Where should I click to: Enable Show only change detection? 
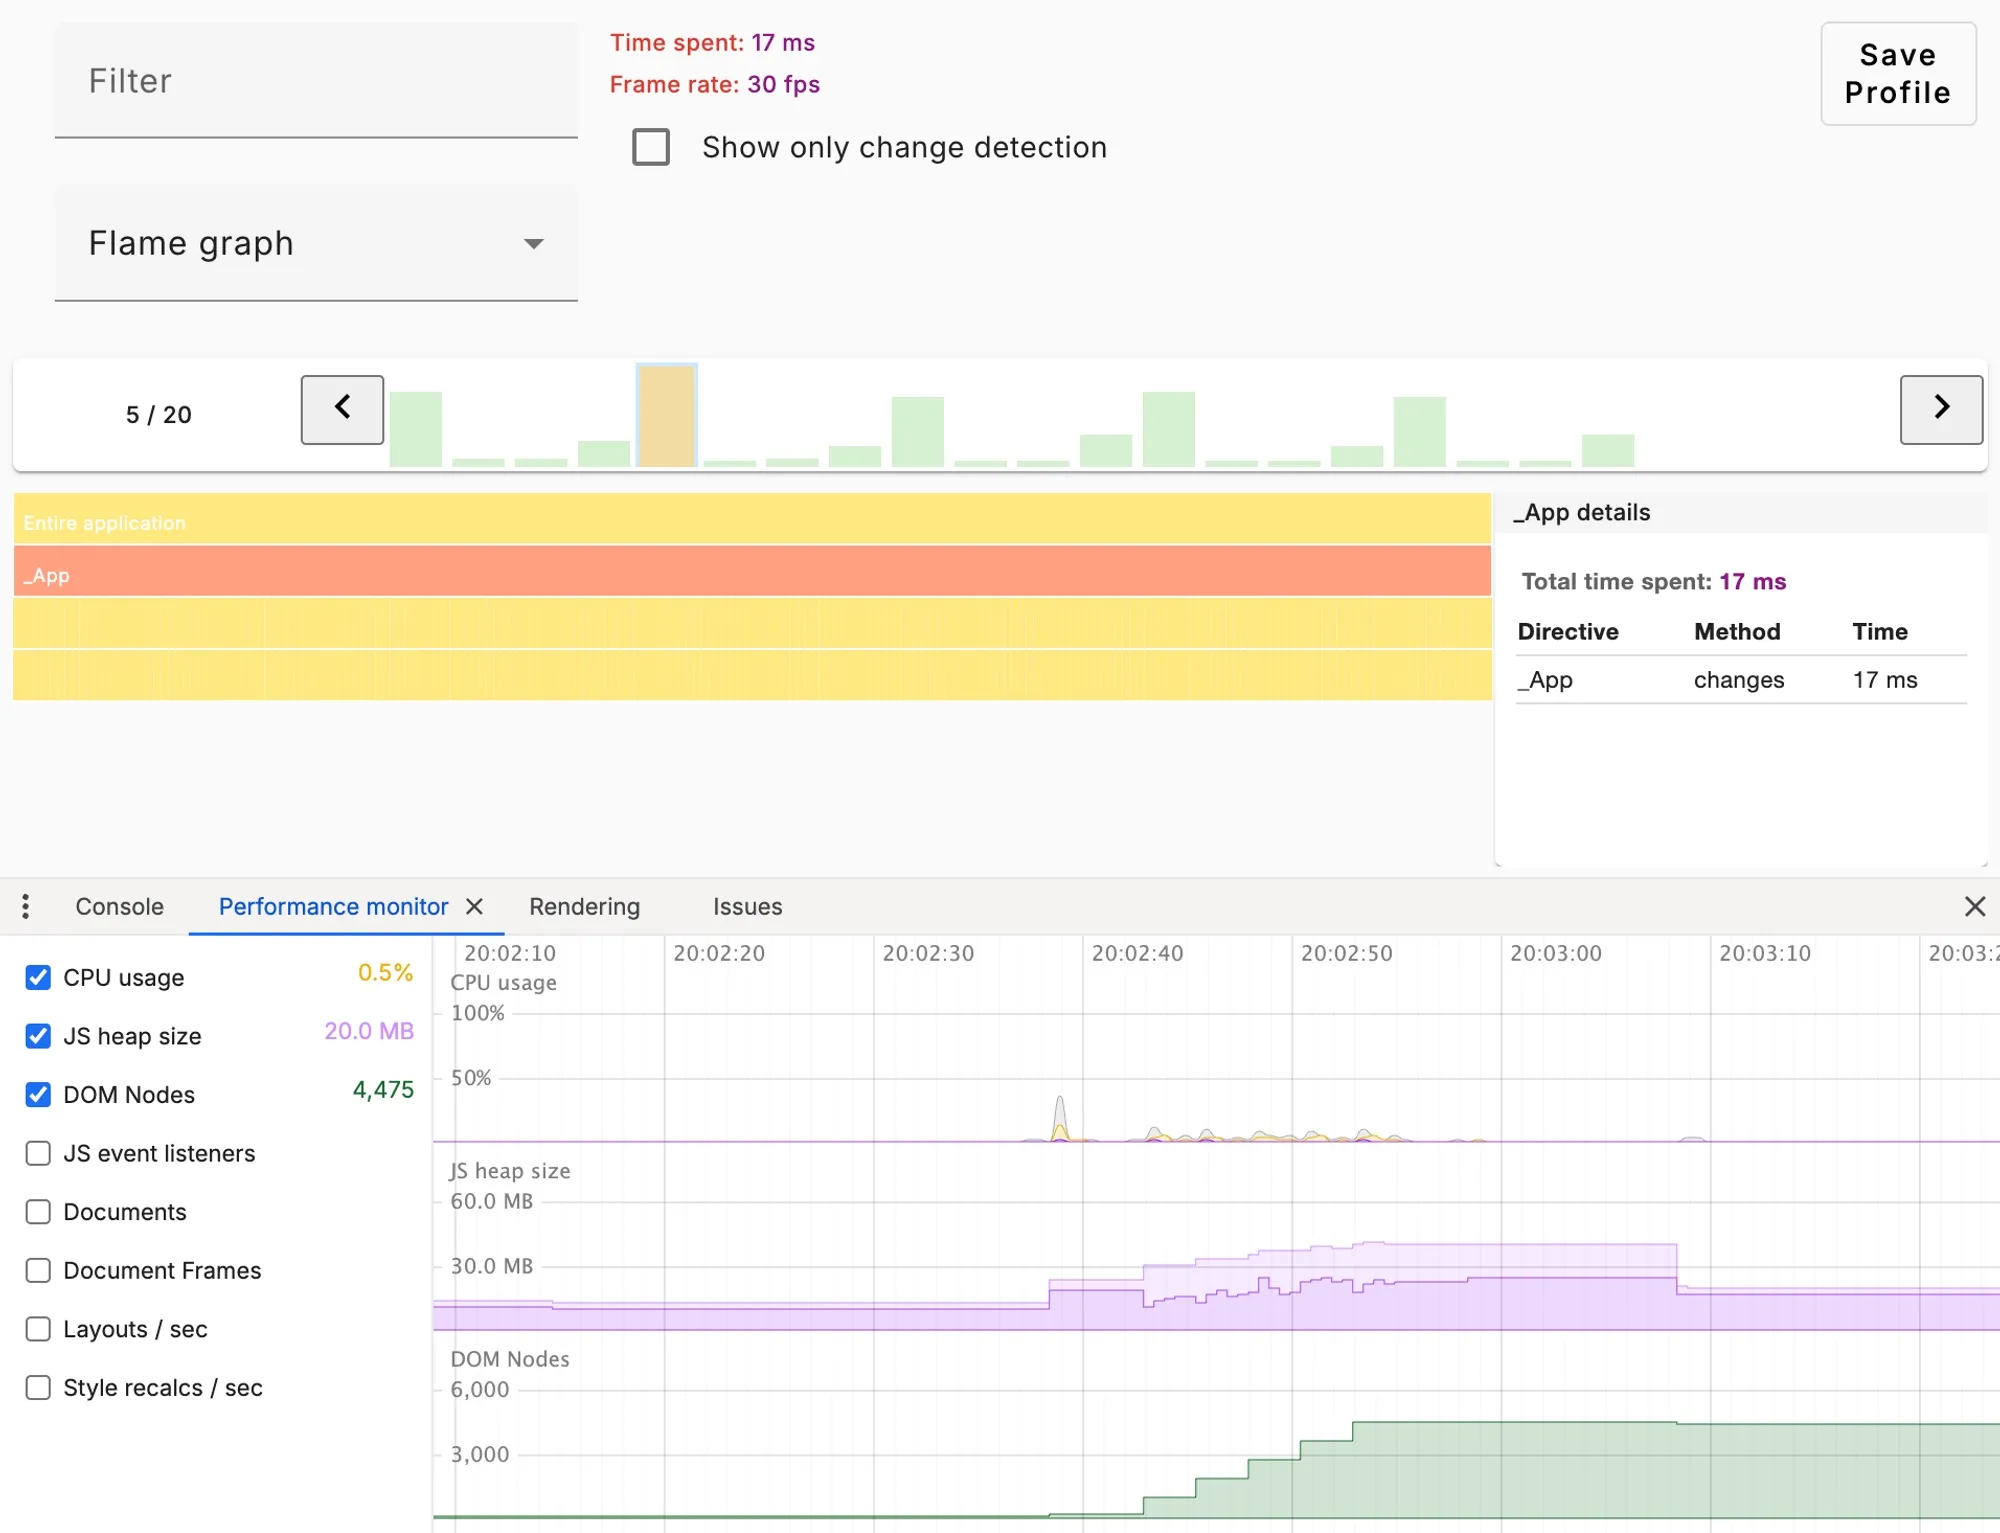tap(650, 147)
